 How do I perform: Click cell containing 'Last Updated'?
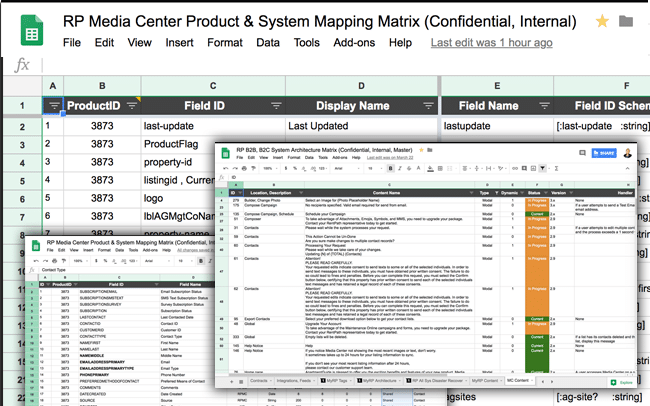pos(361,126)
